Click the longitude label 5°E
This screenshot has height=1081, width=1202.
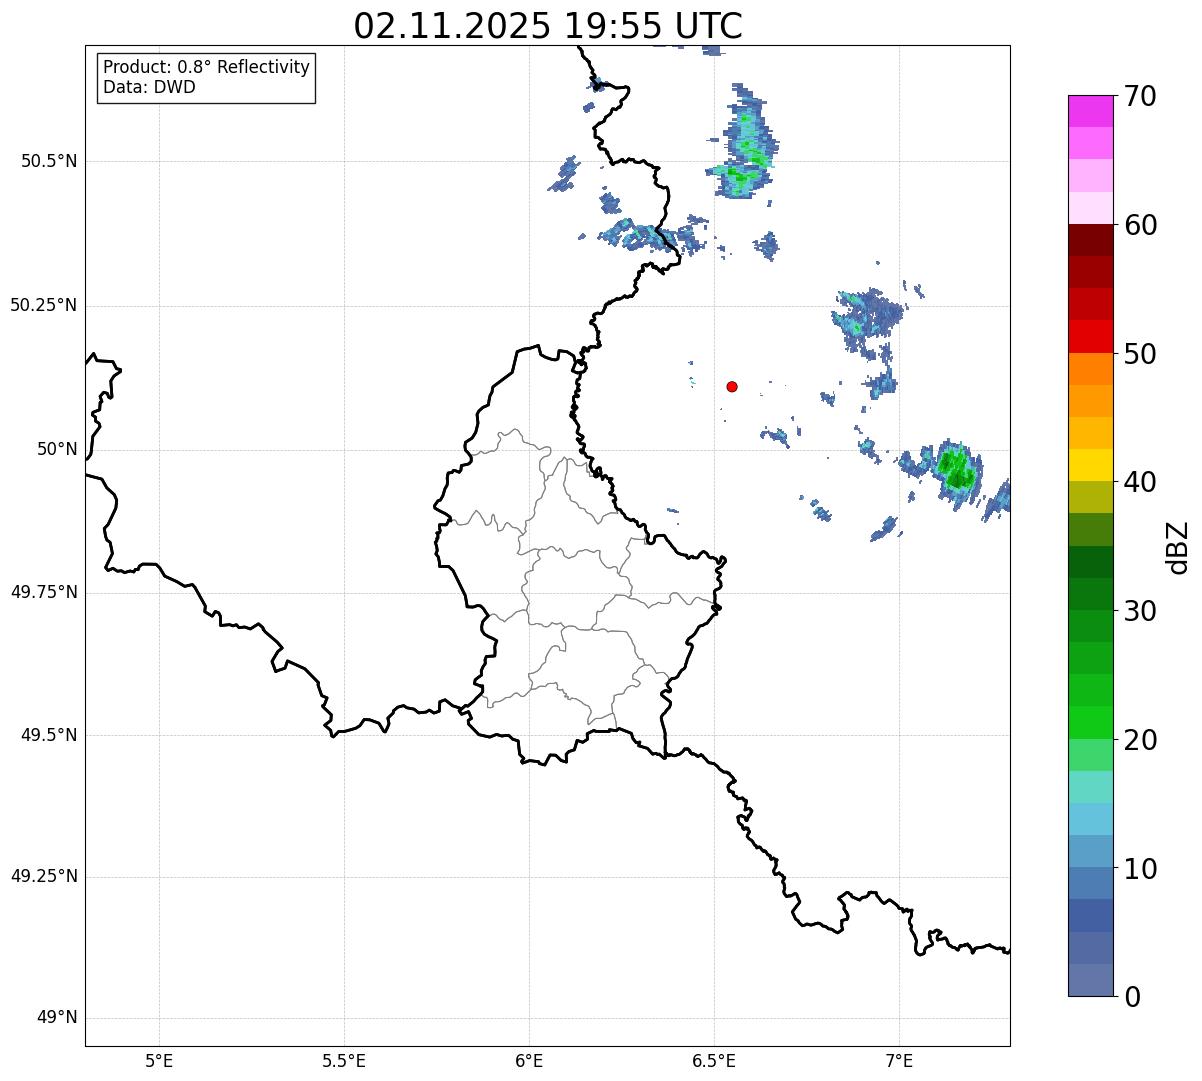coord(159,1060)
